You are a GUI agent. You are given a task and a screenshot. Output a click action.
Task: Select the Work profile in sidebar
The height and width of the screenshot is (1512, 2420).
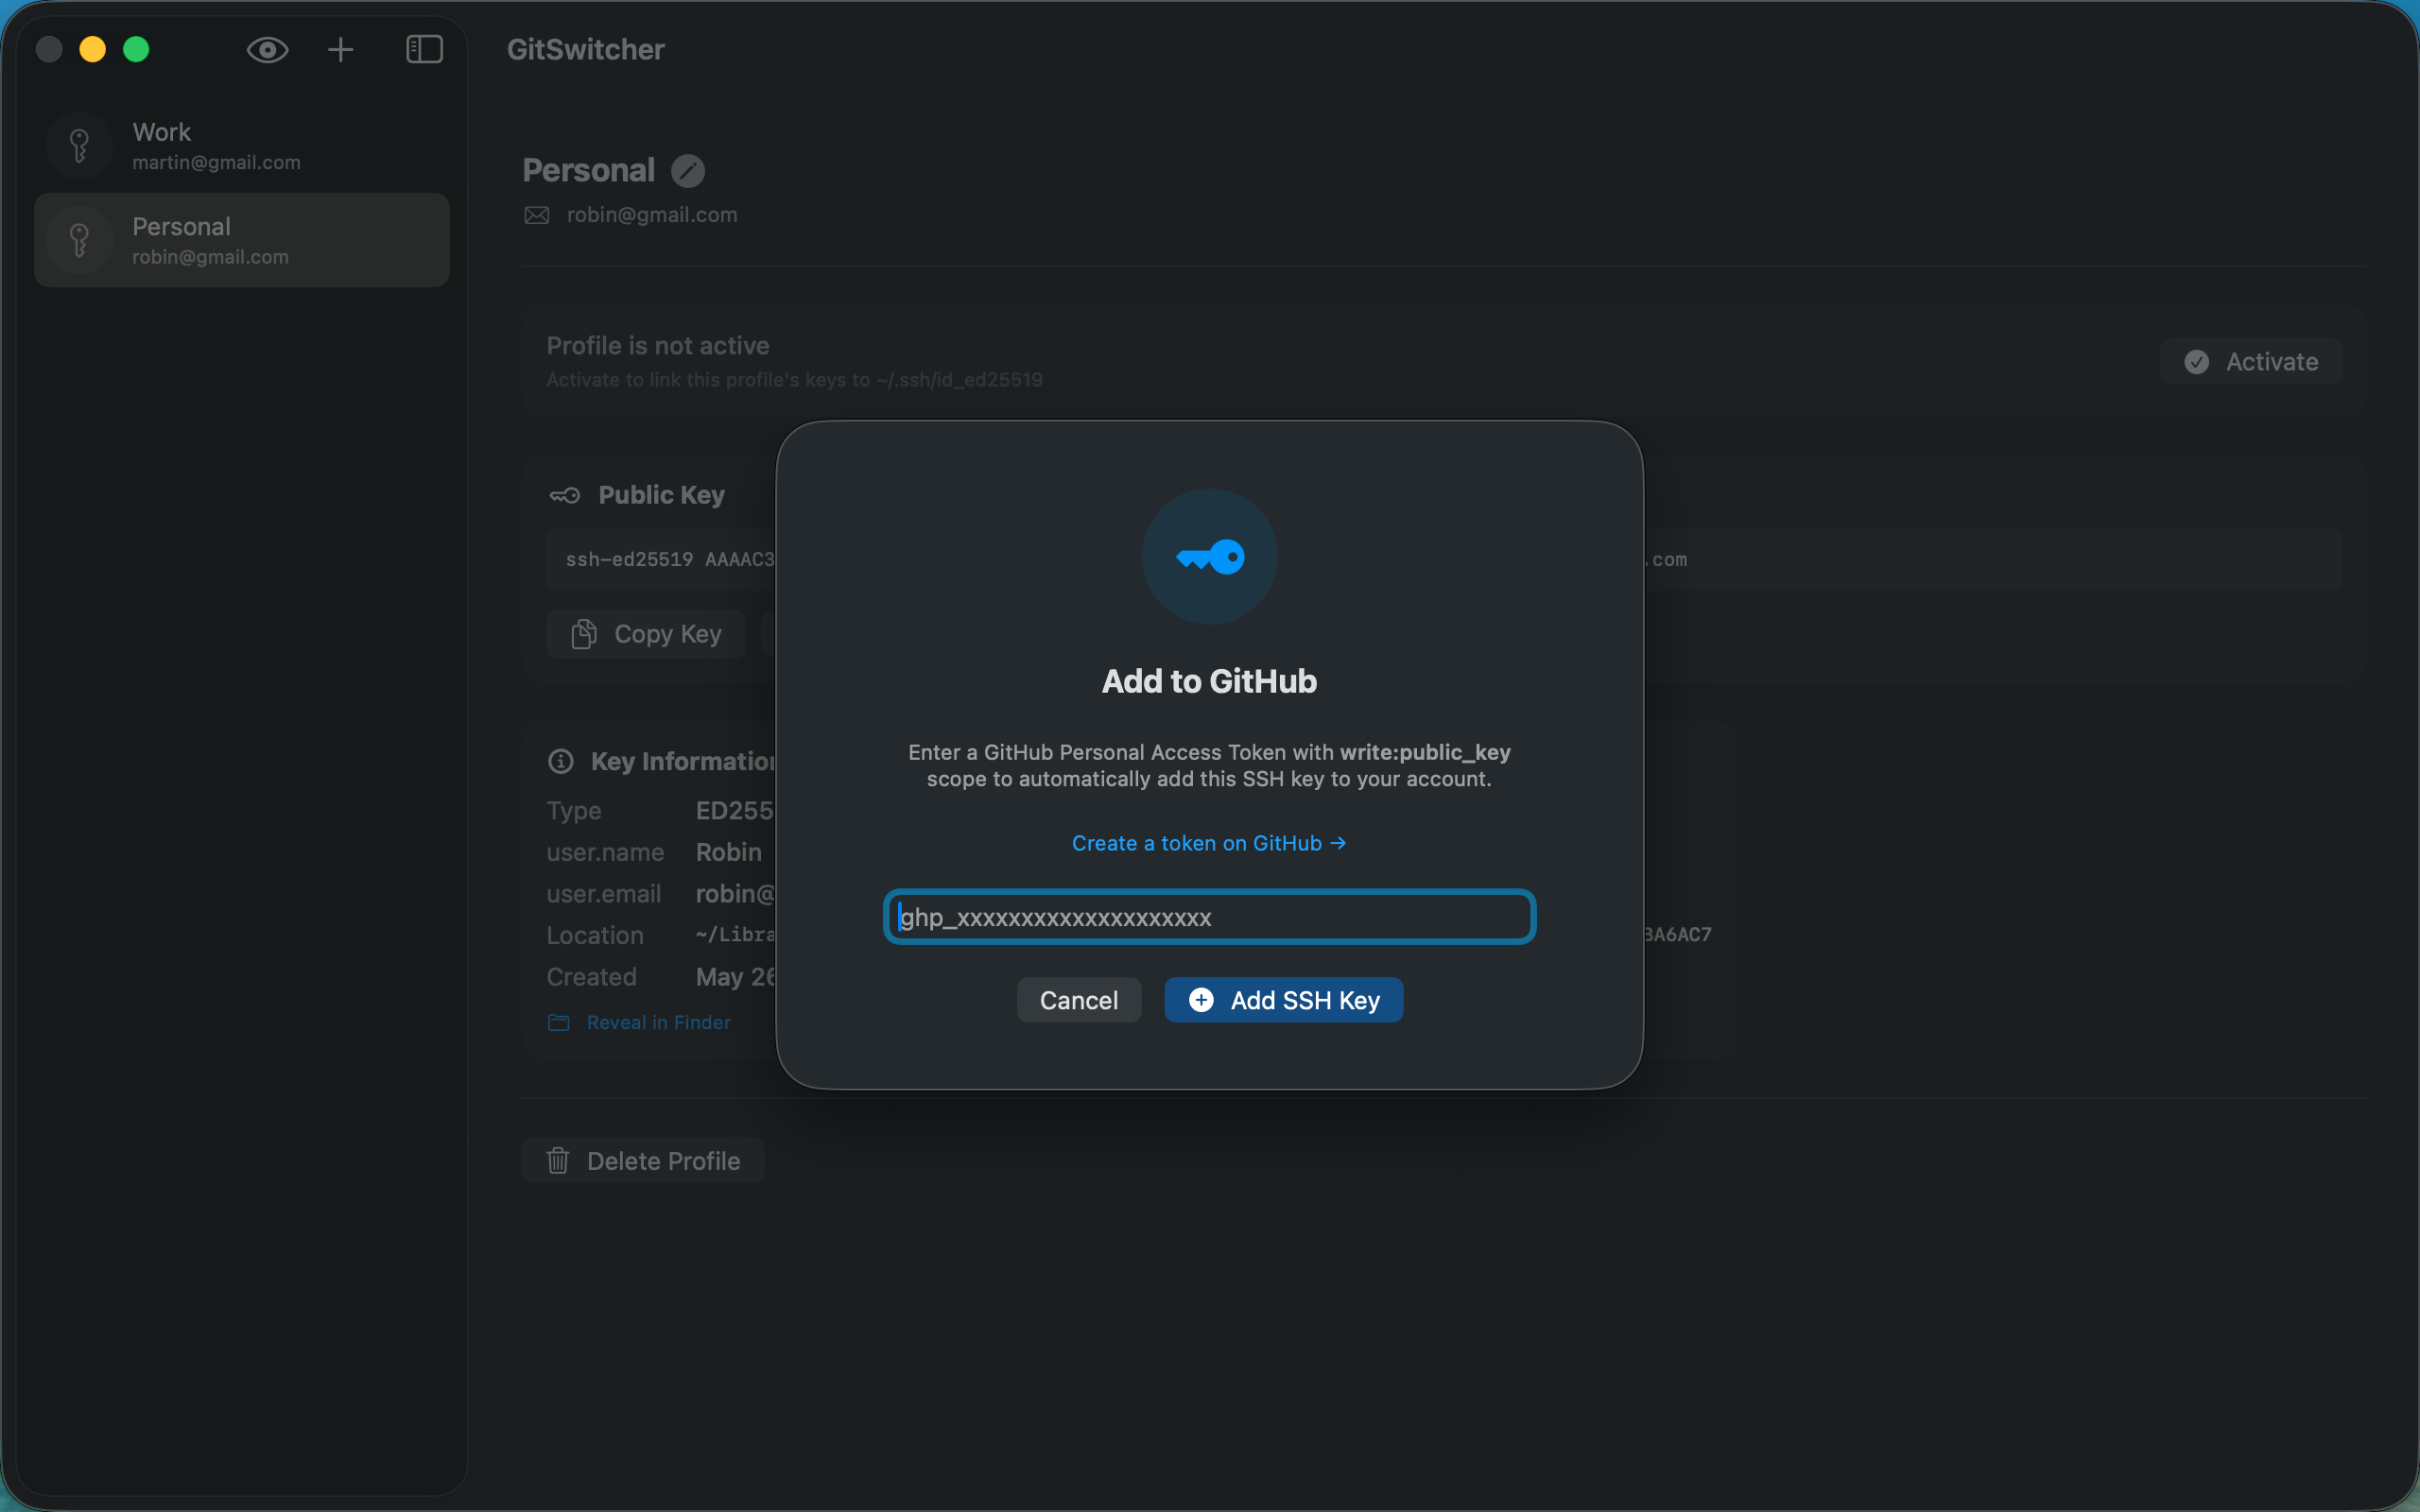click(x=242, y=146)
